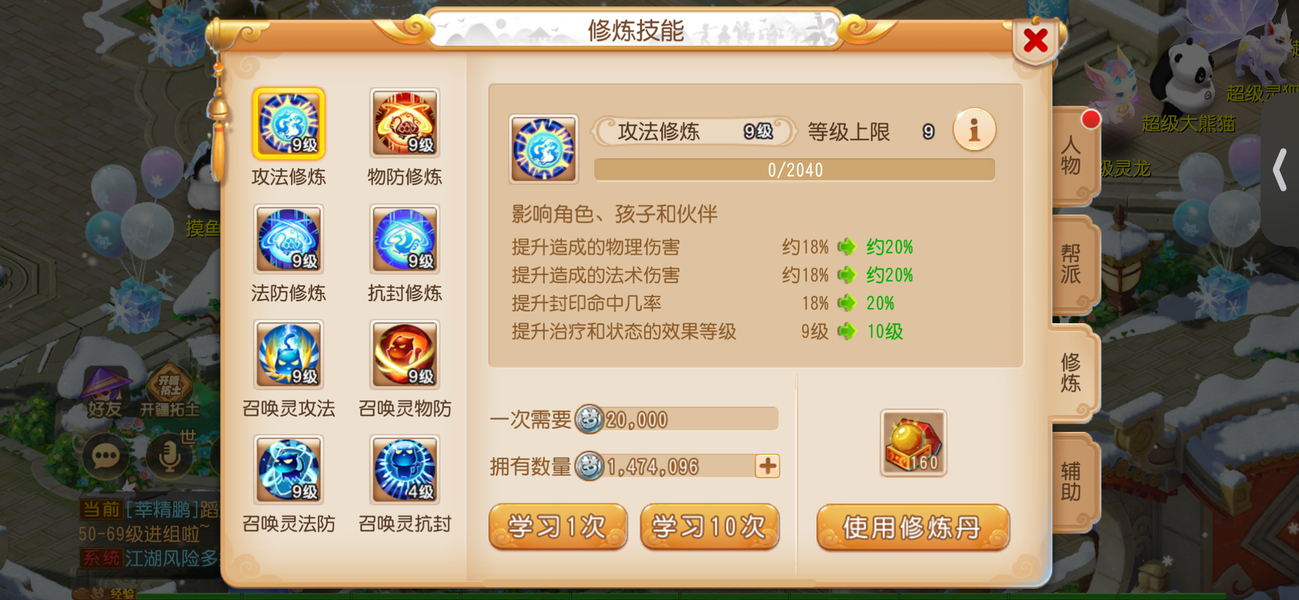
Task: Select the 召唤灵攻法 skill icon
Action: point(289,355)
